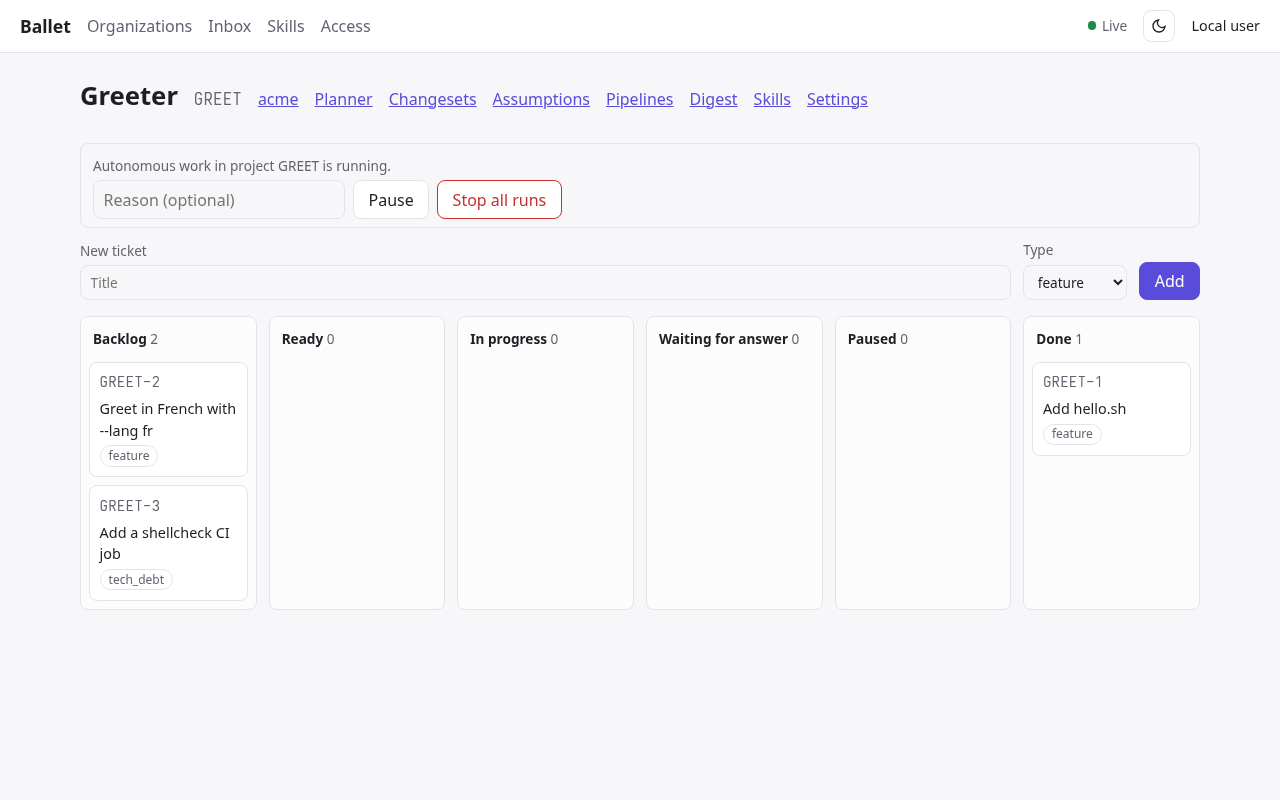Click the Waiting for answer header

(x=729, y=339)
